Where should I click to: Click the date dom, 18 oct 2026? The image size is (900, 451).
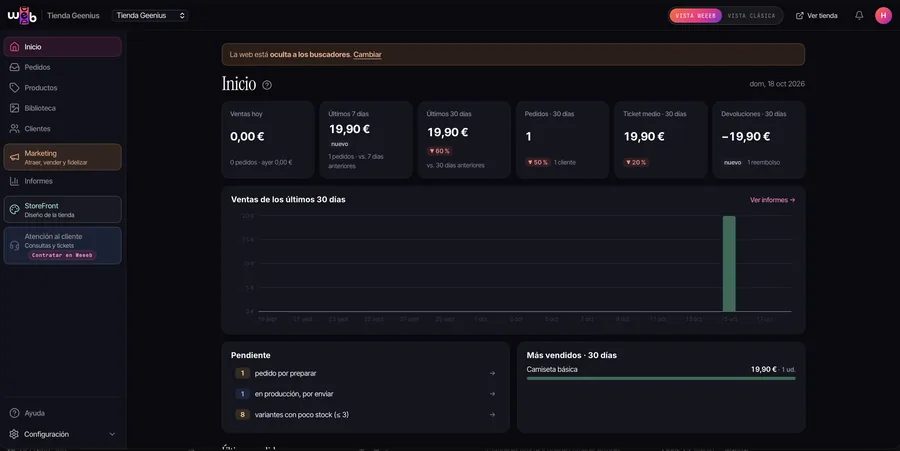[777, 84]
